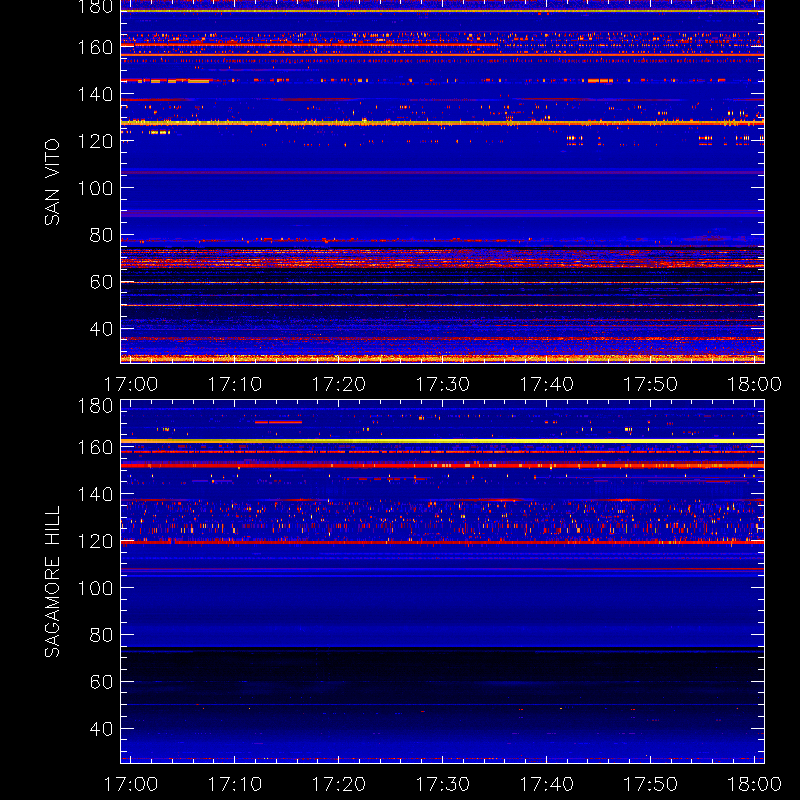The image size is (800, 800).
Task: Click 17:30 time label under San Vito plot
Action: (442, 384)
